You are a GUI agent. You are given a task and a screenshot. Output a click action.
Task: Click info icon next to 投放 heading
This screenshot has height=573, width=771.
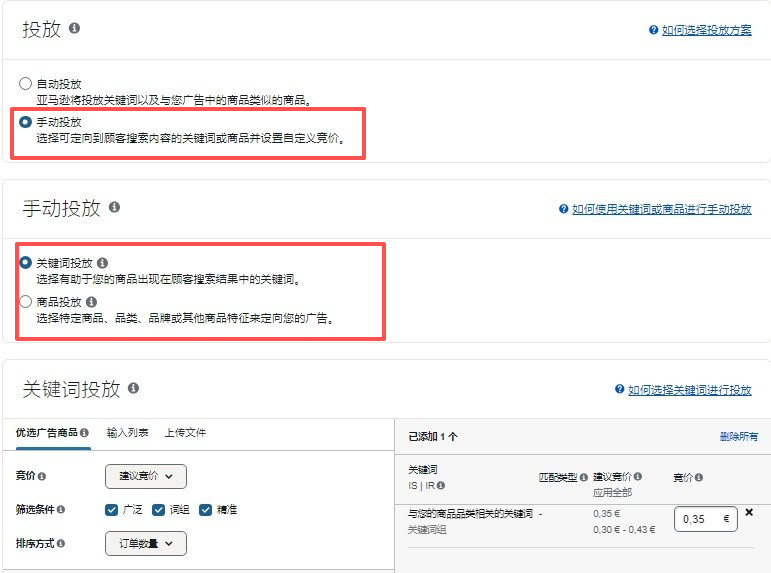coord(74,28)
